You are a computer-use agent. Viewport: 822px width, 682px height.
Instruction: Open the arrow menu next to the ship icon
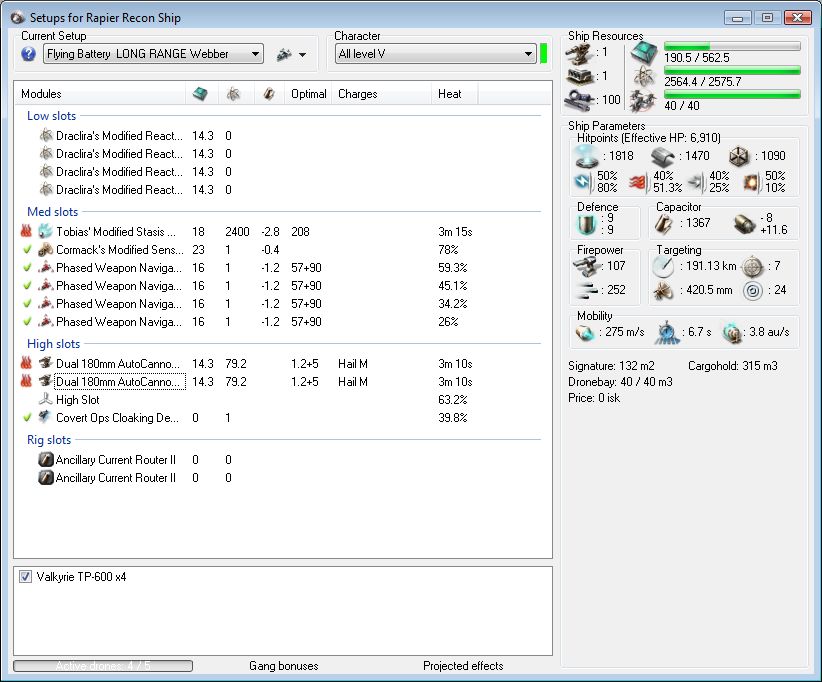coord(302,55)
